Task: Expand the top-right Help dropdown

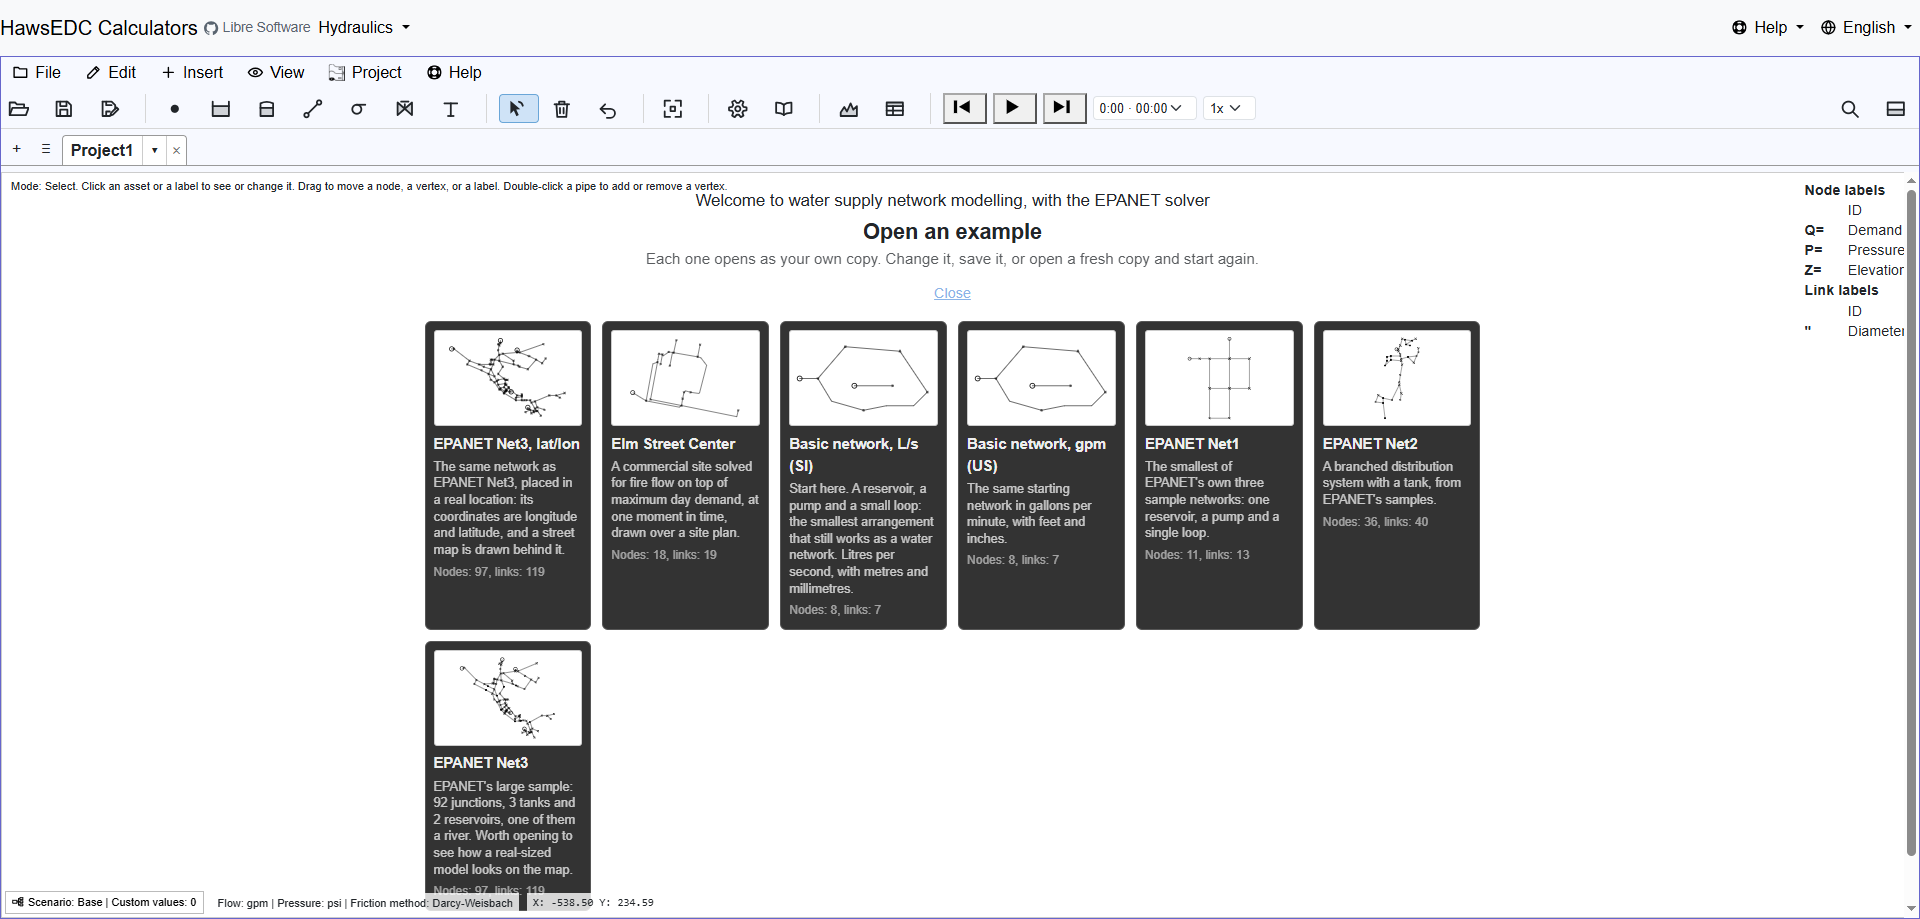Action: (x=1768, y=28)
